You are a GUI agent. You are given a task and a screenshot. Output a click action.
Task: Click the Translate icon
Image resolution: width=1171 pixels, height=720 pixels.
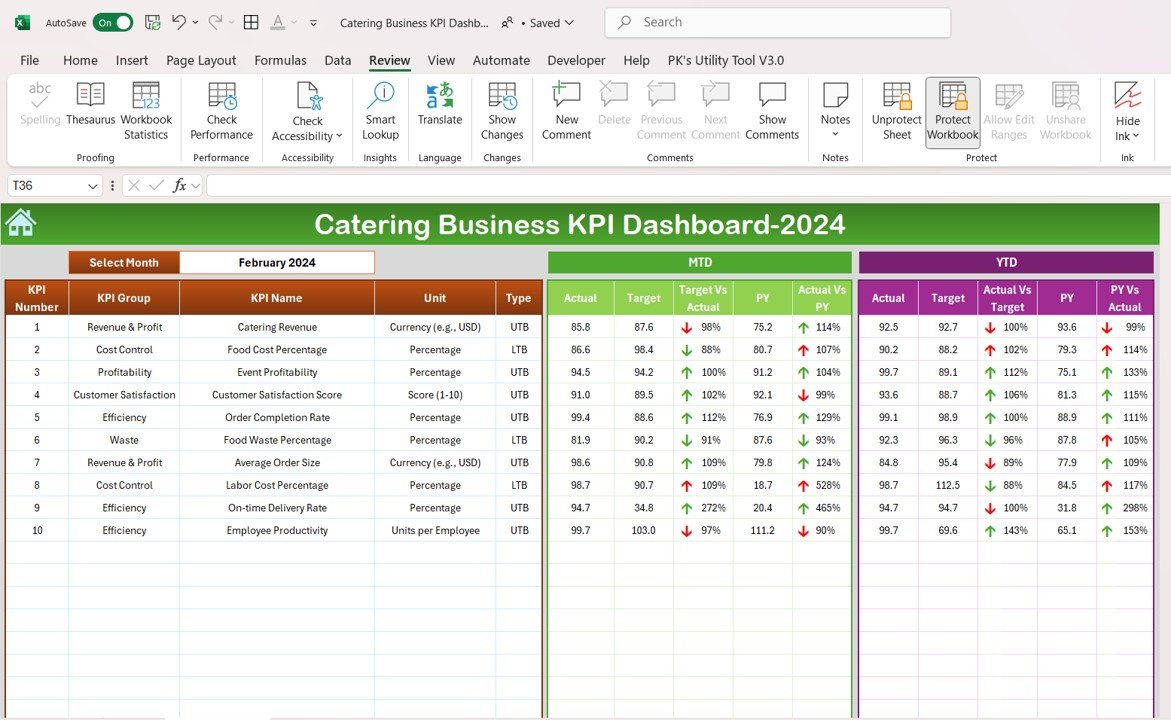[440, 104]
